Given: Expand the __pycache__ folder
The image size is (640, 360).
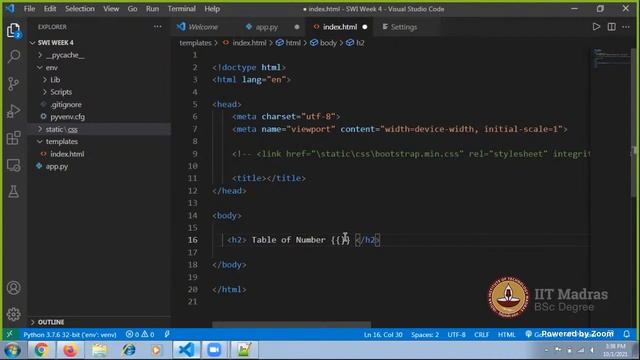Looking at the screenshot, I should point(65,55).
